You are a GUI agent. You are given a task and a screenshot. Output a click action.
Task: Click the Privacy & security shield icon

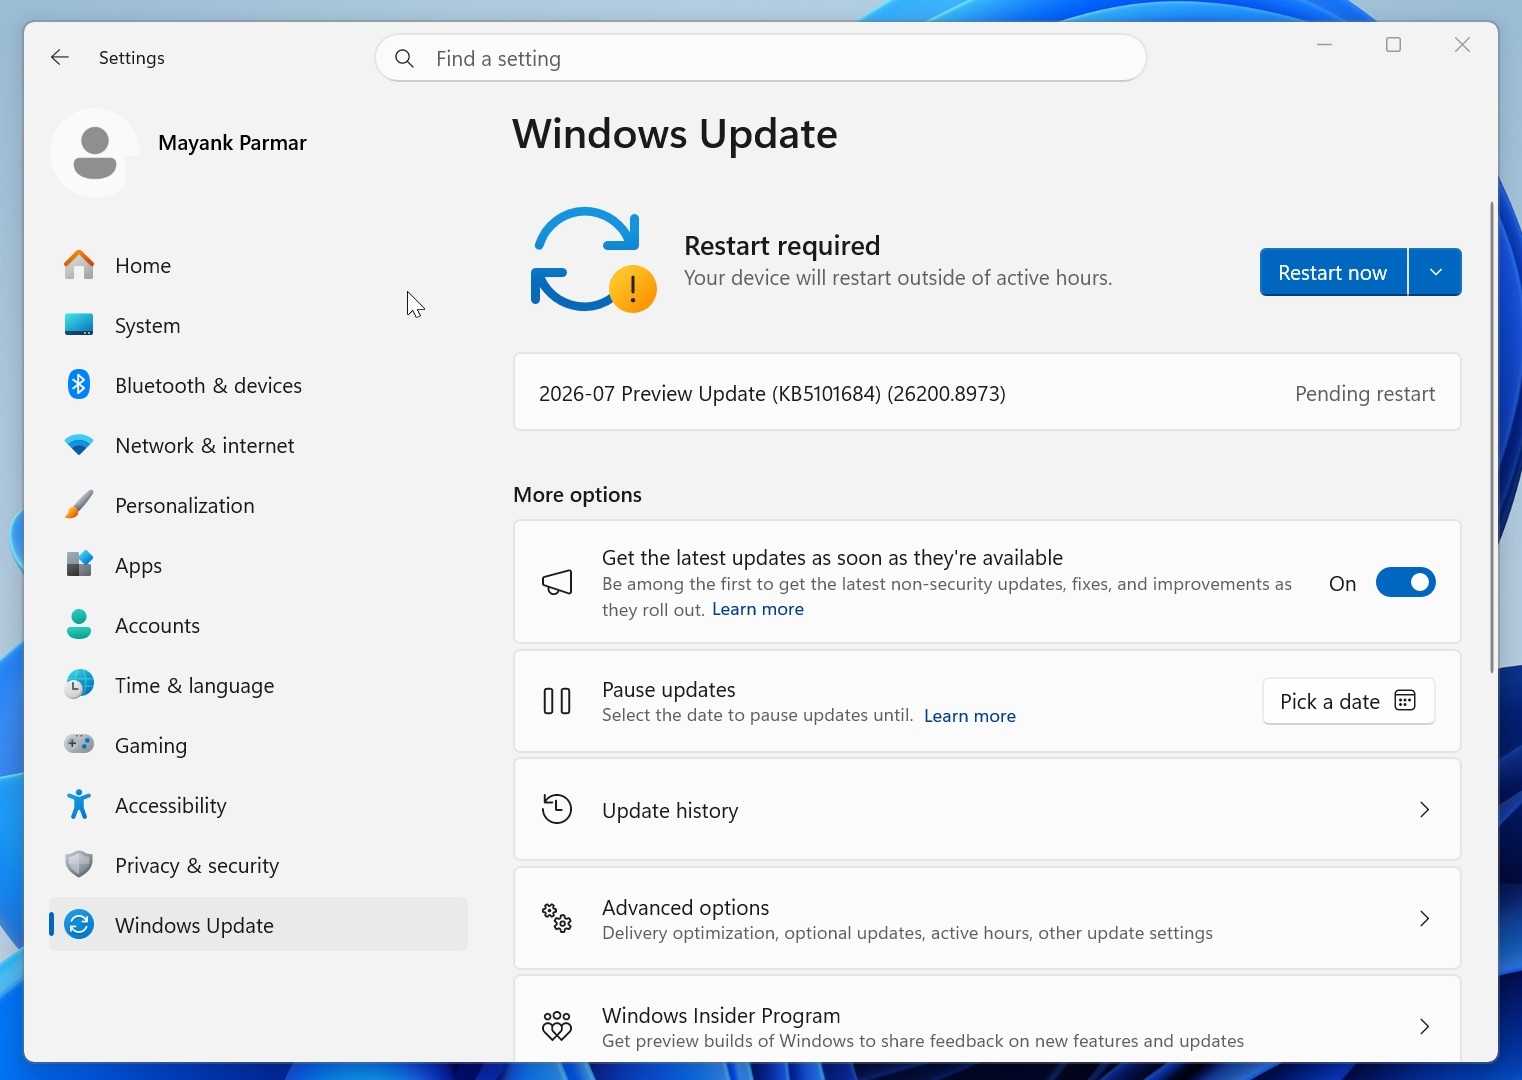pyautogui.click(x=79, y=864)
